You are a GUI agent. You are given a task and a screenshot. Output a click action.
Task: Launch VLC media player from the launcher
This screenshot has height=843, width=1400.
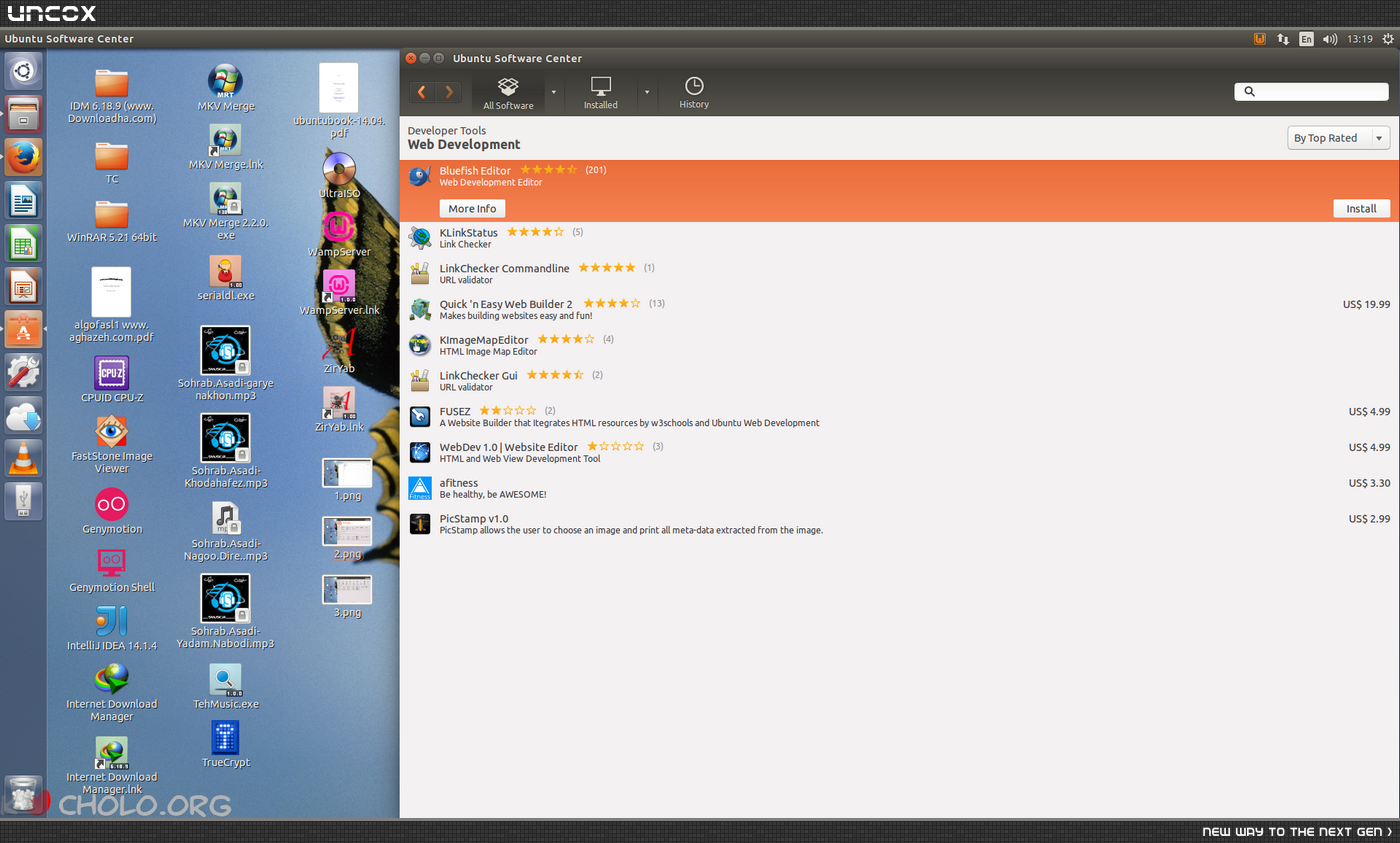pos(23,458)
